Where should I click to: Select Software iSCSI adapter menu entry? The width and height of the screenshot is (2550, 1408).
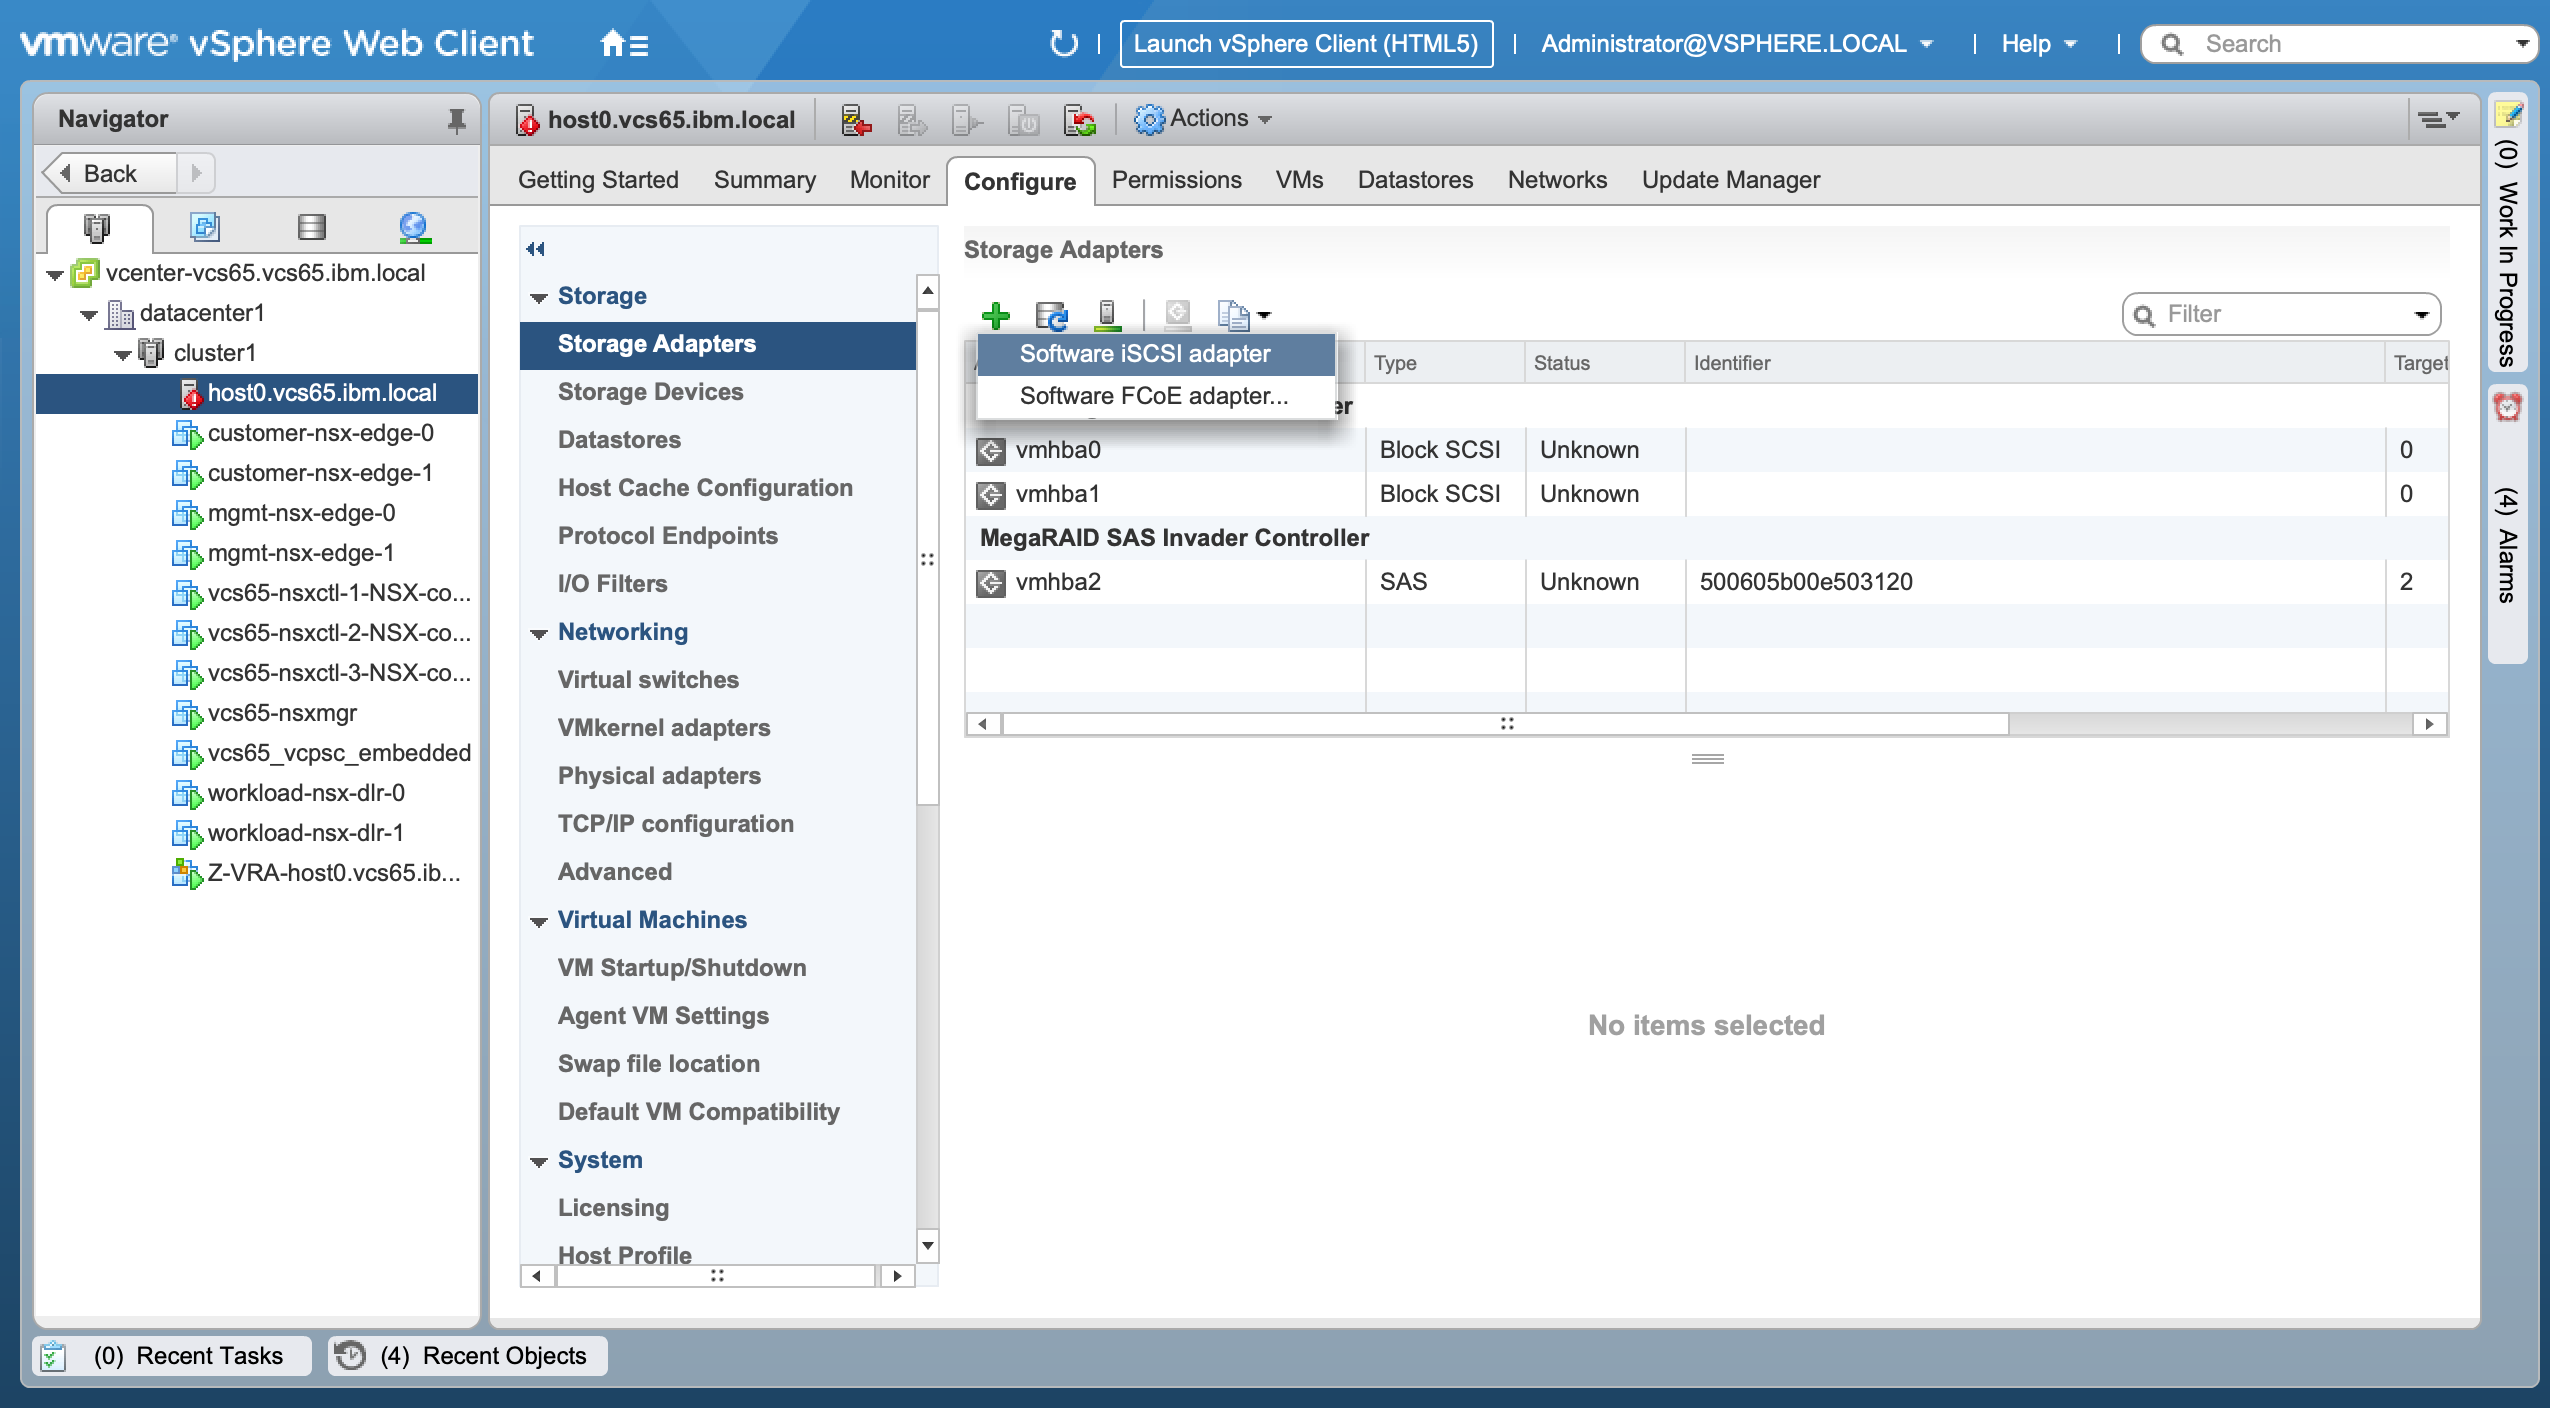(1155, 354)
